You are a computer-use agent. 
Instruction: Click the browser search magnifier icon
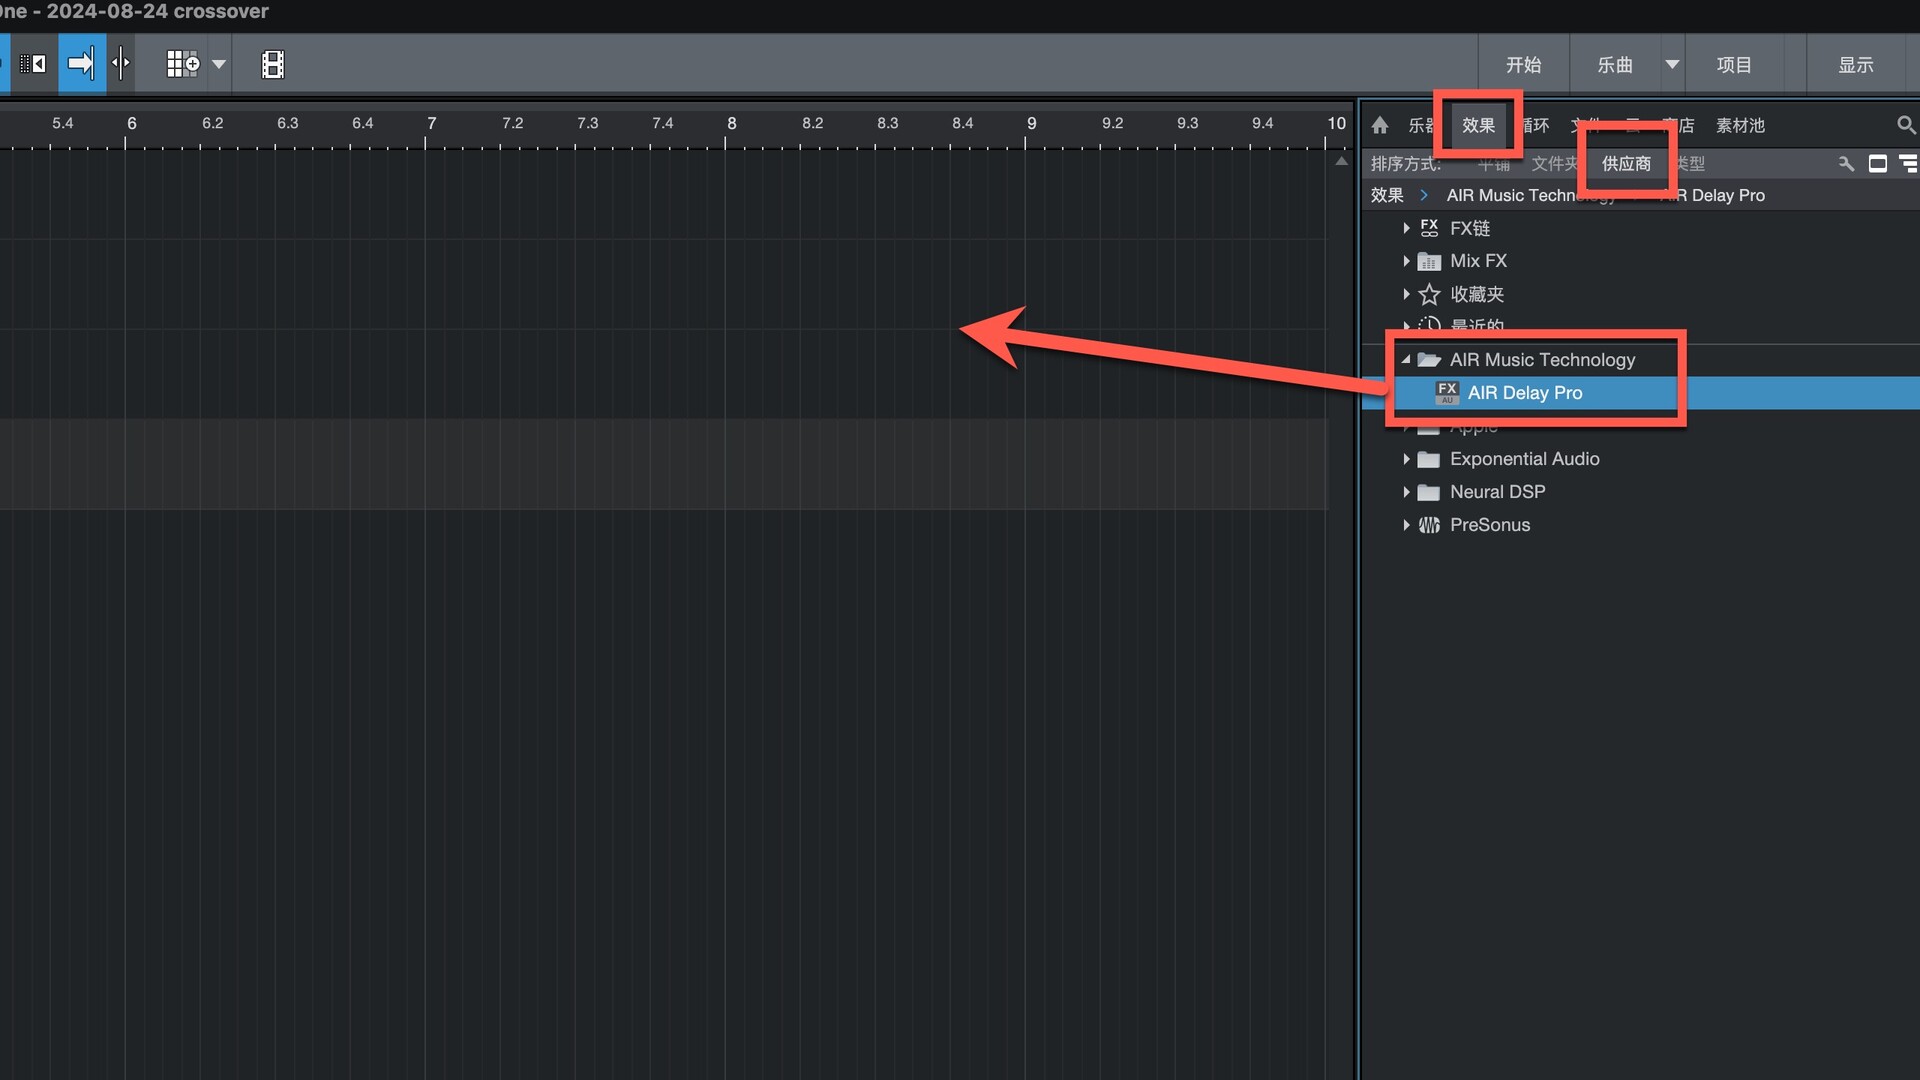pos(1905,125)
